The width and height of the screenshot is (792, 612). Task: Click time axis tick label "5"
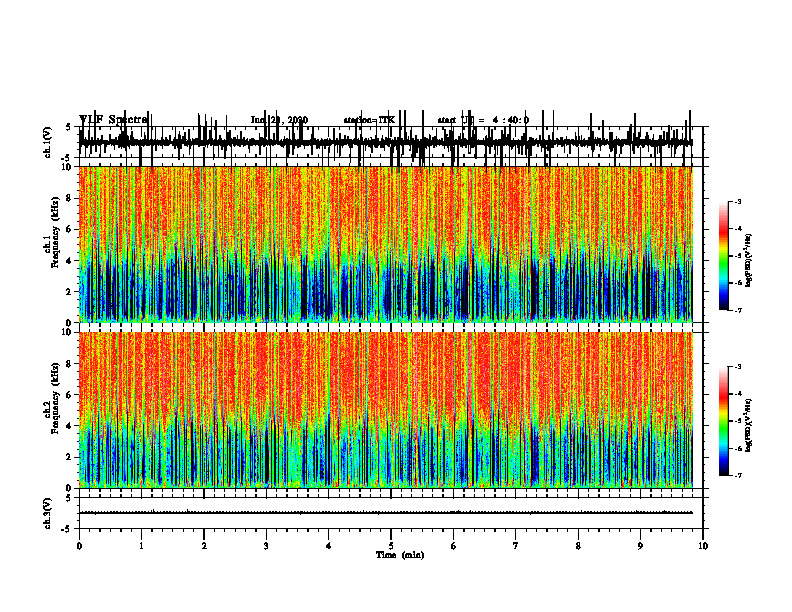tap(391, 546)
